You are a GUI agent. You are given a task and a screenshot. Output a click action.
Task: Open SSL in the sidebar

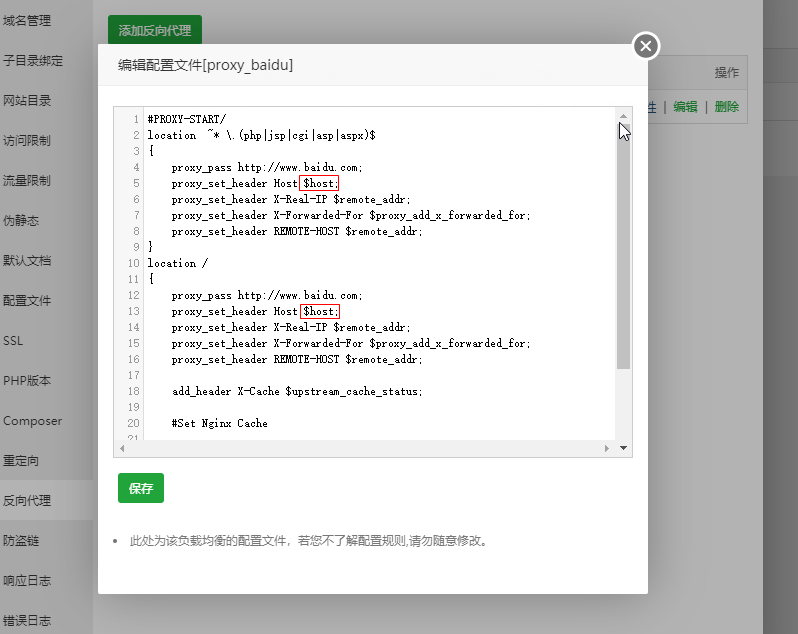[x=13, y=340]
